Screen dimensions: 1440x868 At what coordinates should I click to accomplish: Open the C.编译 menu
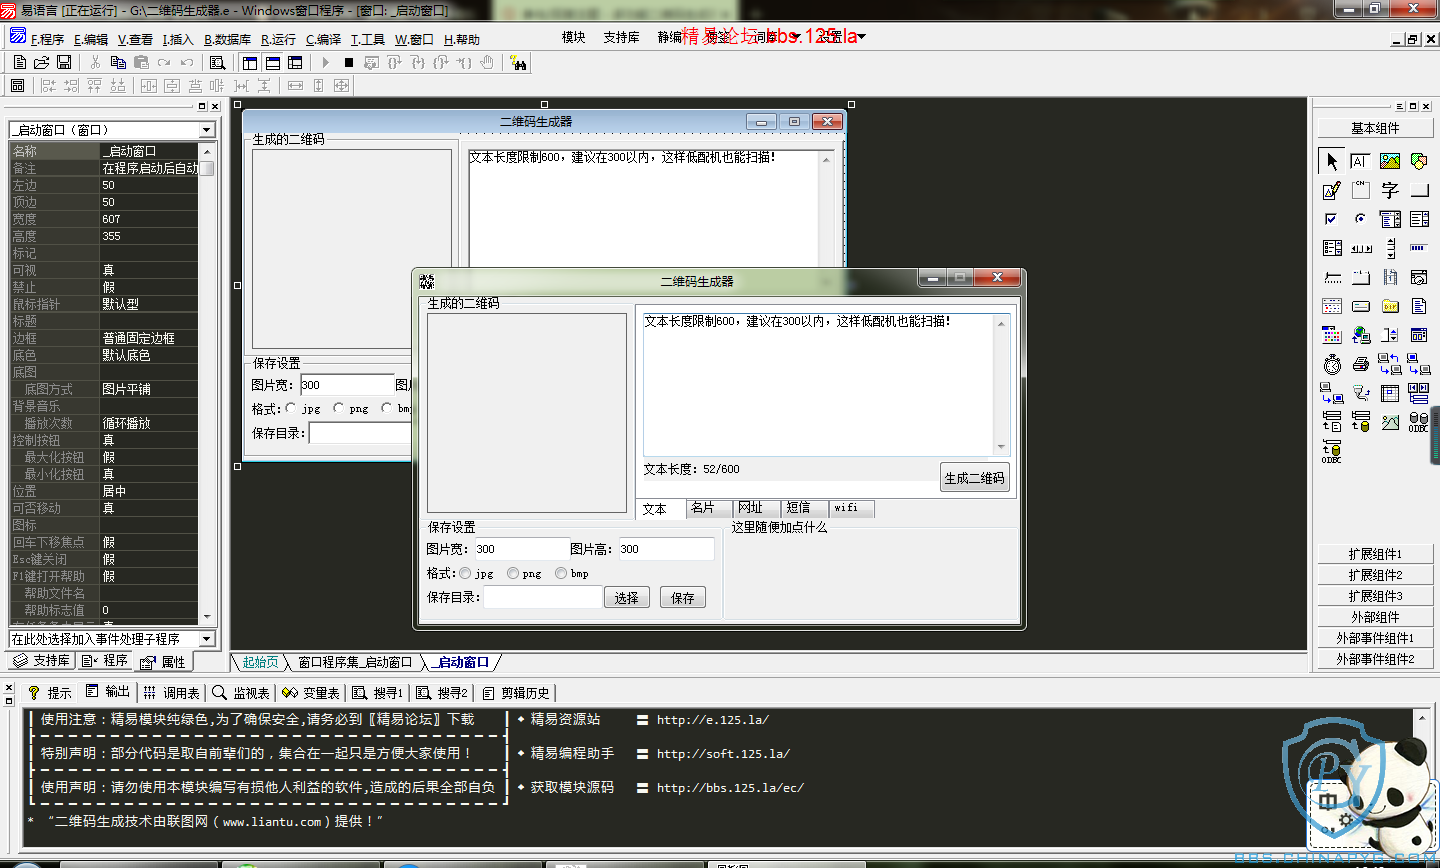323,40
